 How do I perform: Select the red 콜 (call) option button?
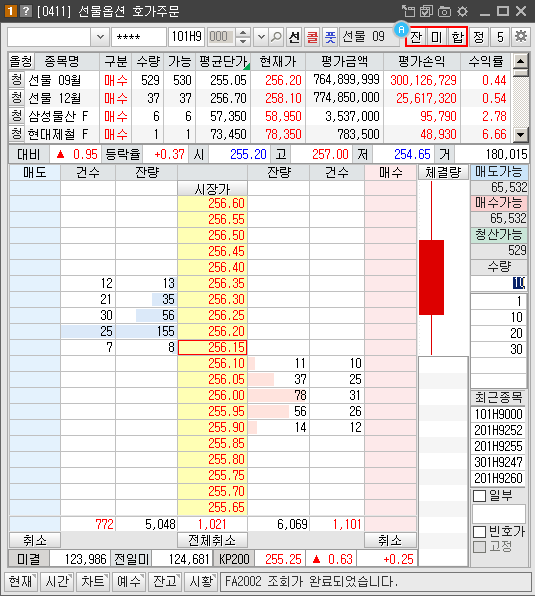click(312, 37)
